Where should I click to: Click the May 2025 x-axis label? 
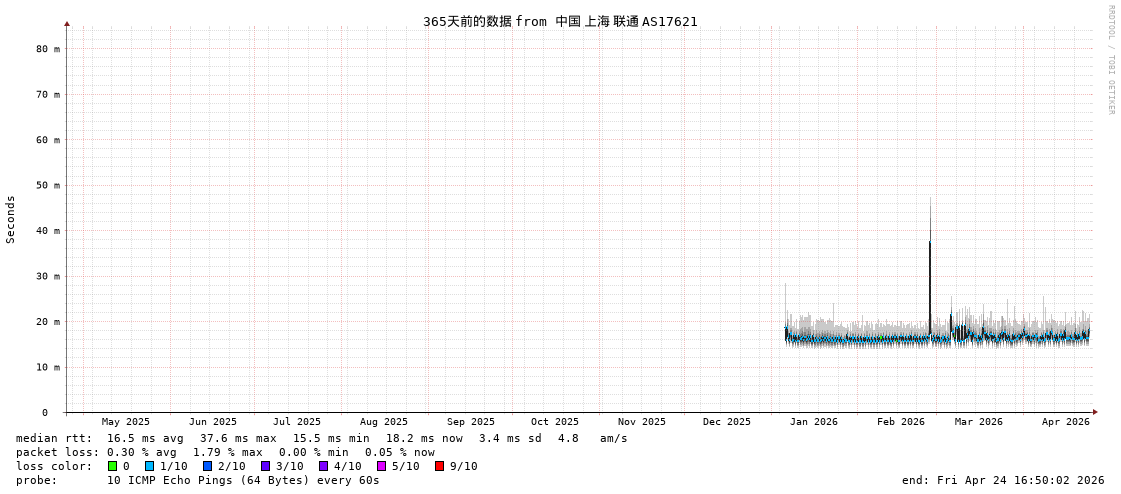(x=125, y=422)
